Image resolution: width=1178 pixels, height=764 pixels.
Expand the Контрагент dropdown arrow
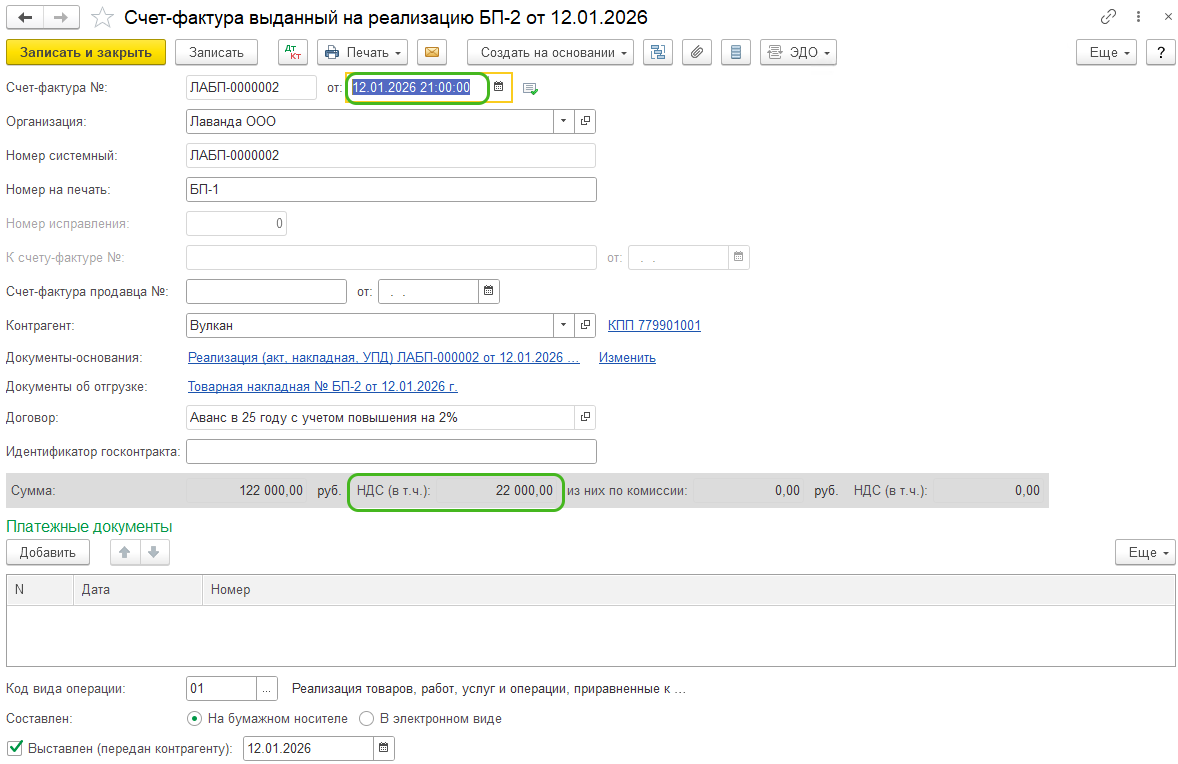563,325
